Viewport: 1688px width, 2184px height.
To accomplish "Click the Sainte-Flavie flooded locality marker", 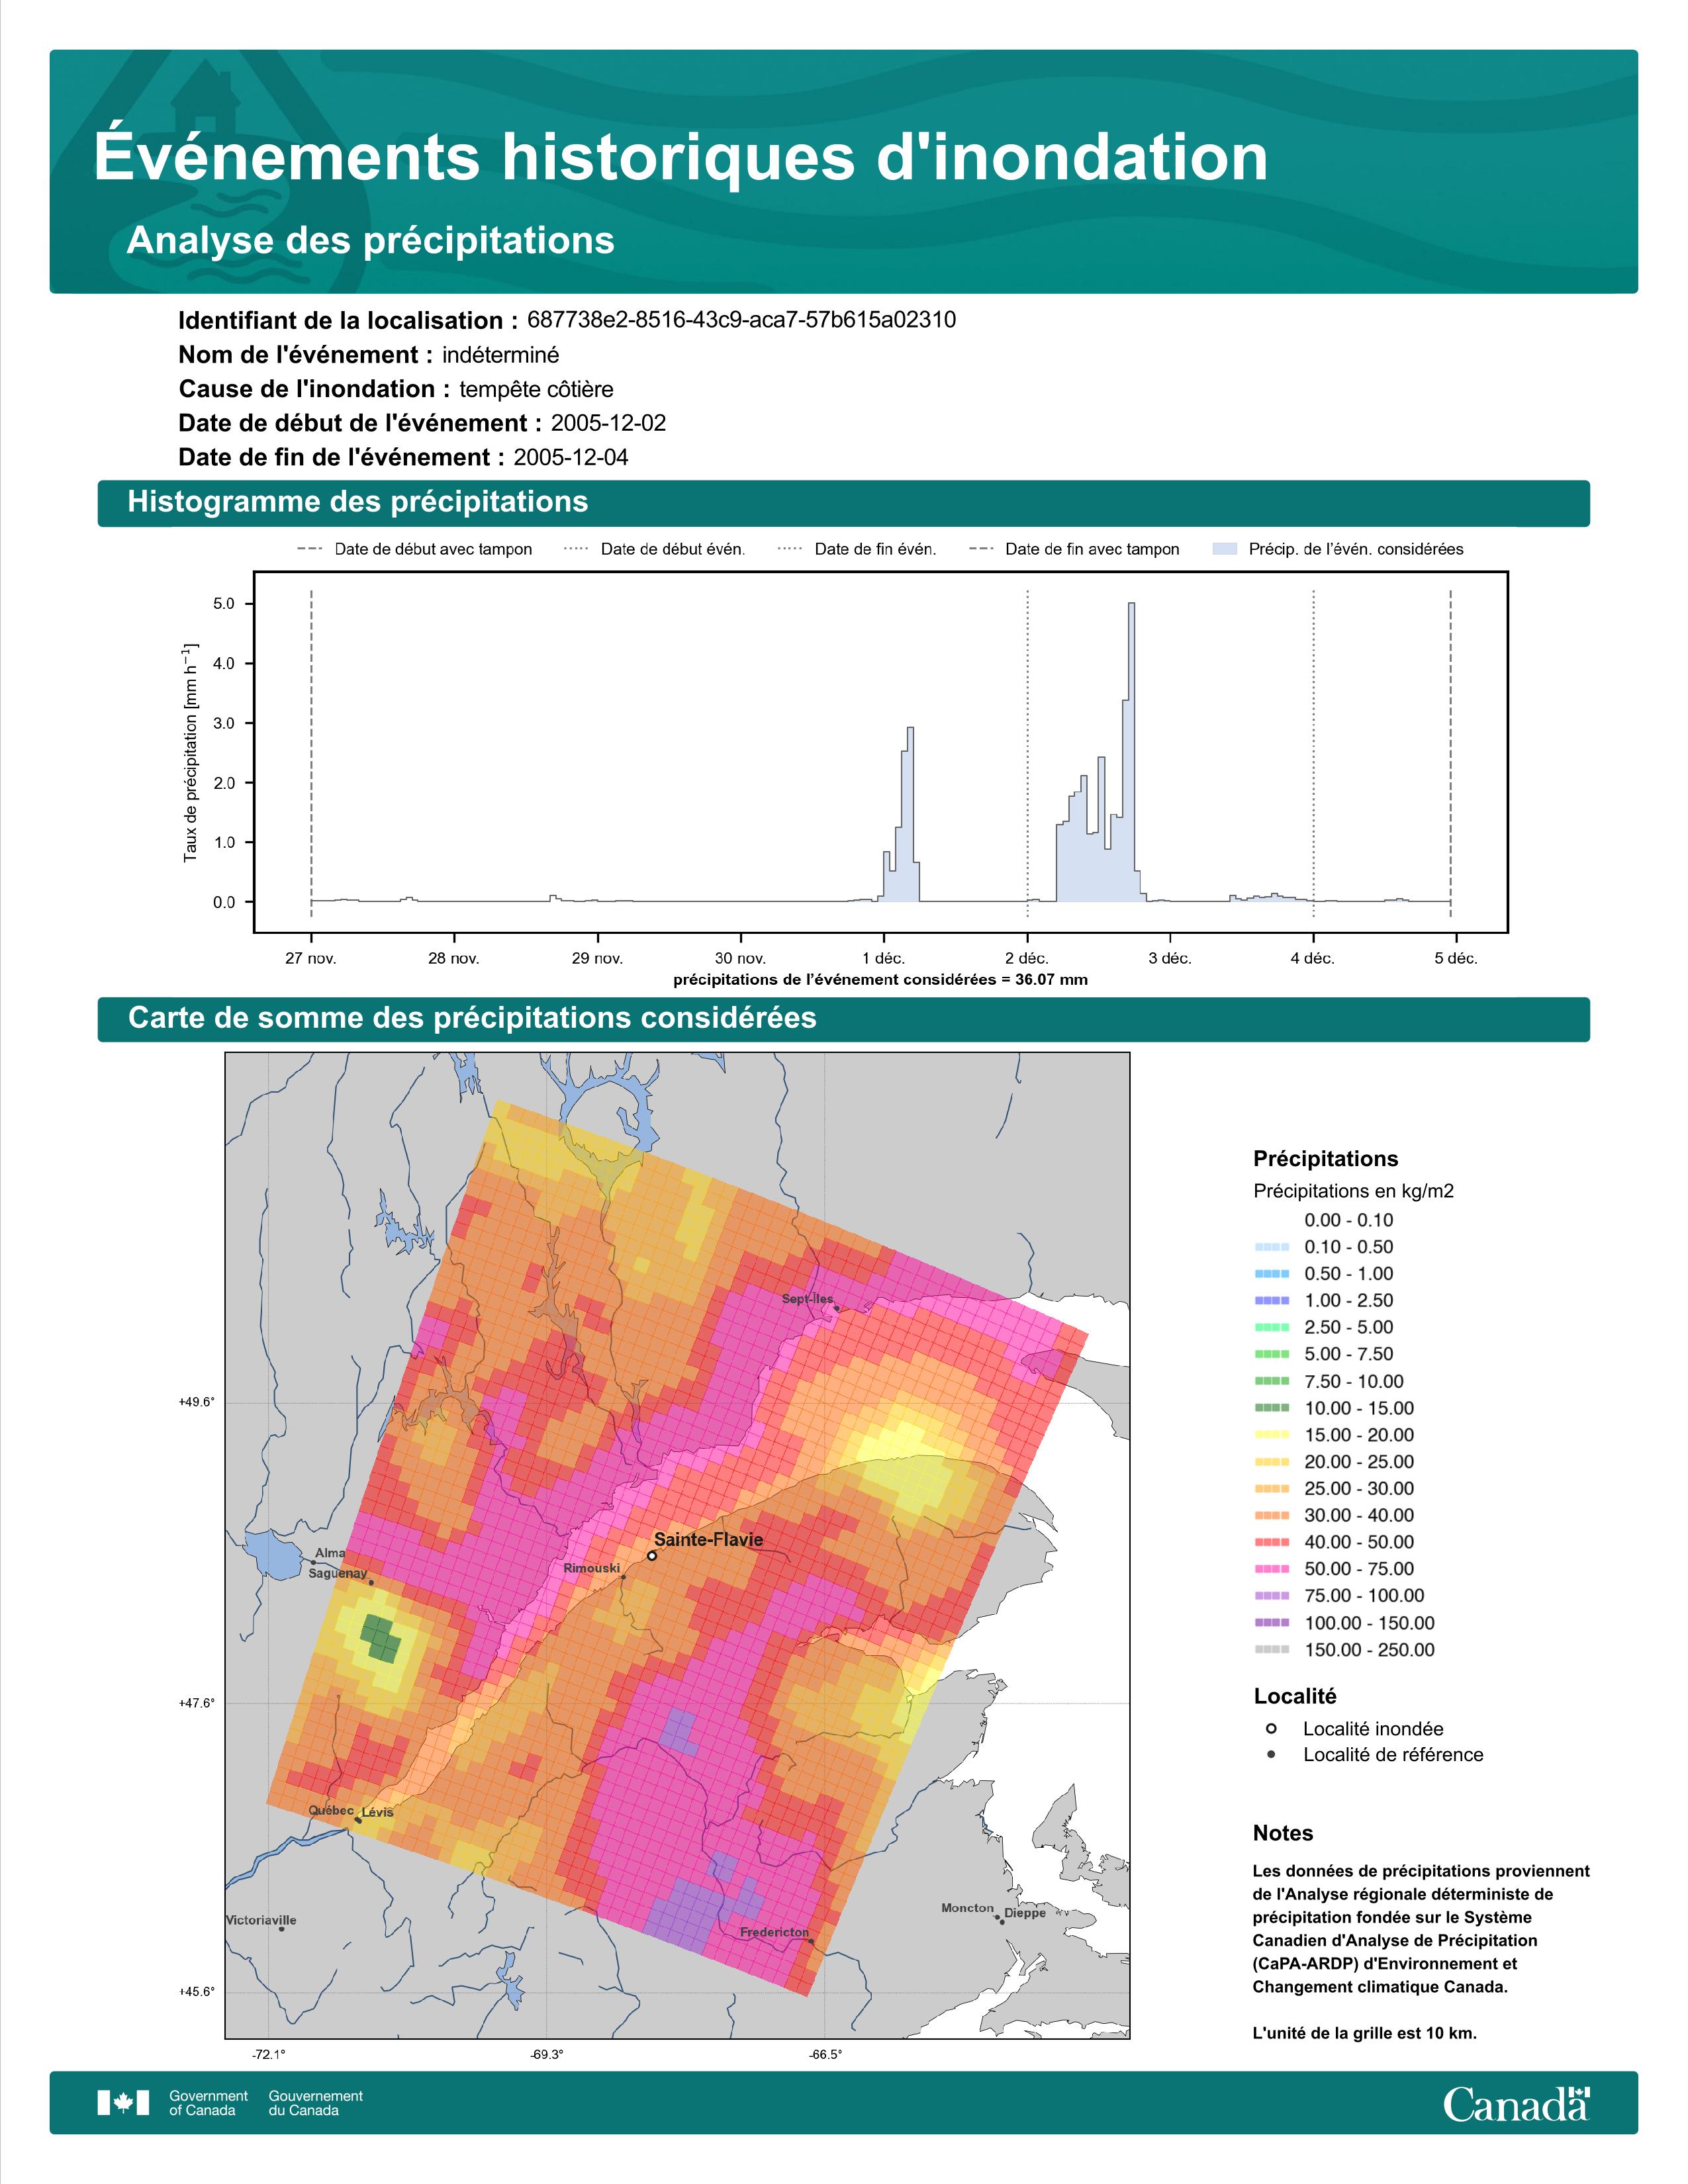I will click(x=652, y=1555).
